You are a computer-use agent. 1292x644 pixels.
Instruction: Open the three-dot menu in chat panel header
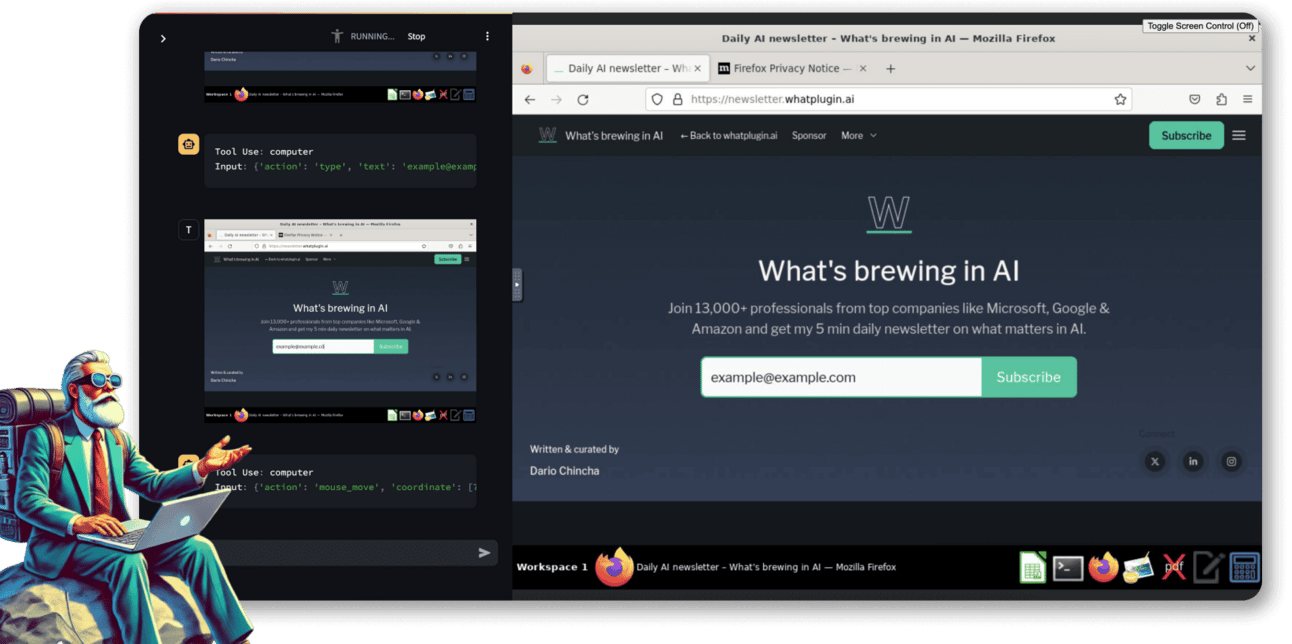488,36
